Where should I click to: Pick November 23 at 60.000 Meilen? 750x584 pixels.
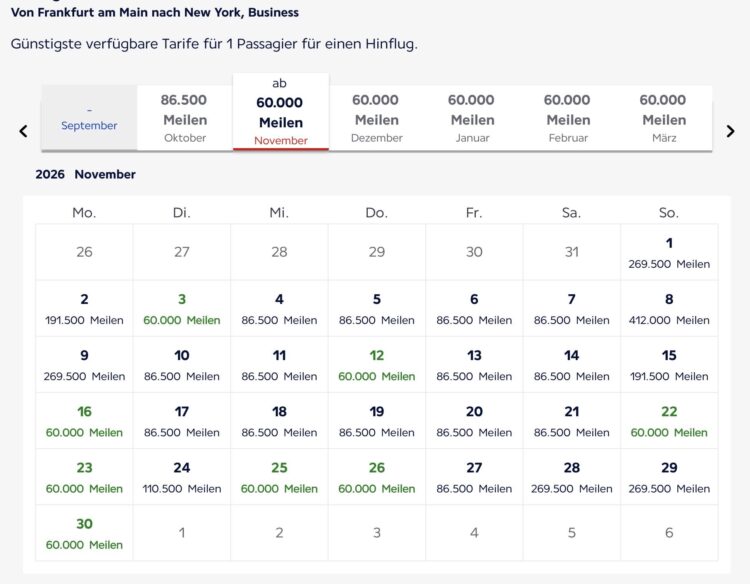(84, 477)
